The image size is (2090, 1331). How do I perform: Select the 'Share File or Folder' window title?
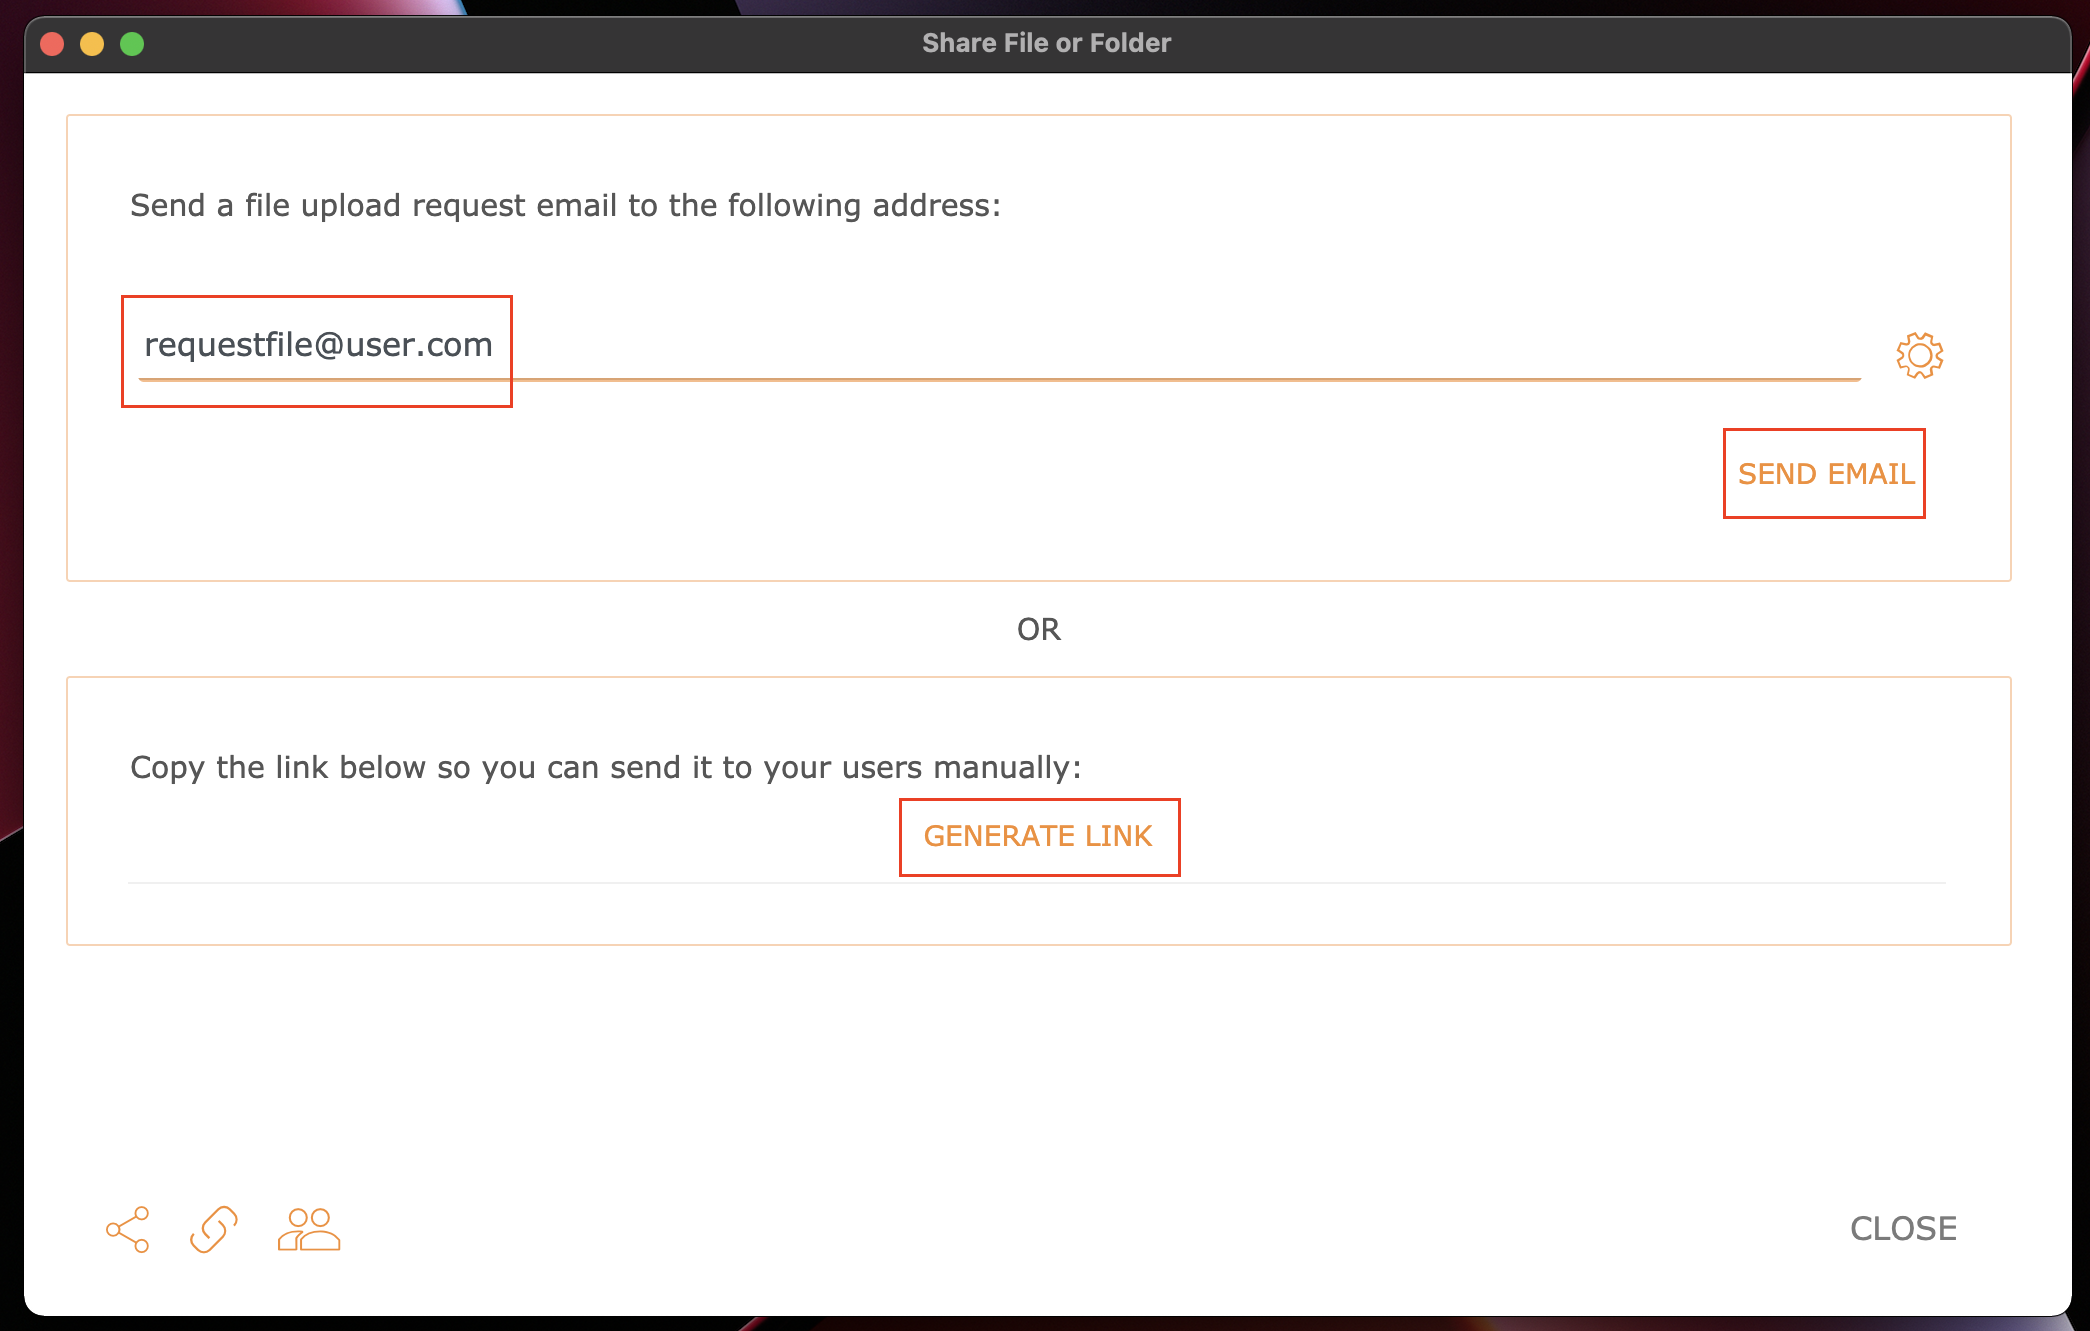tap(1046, 43)
